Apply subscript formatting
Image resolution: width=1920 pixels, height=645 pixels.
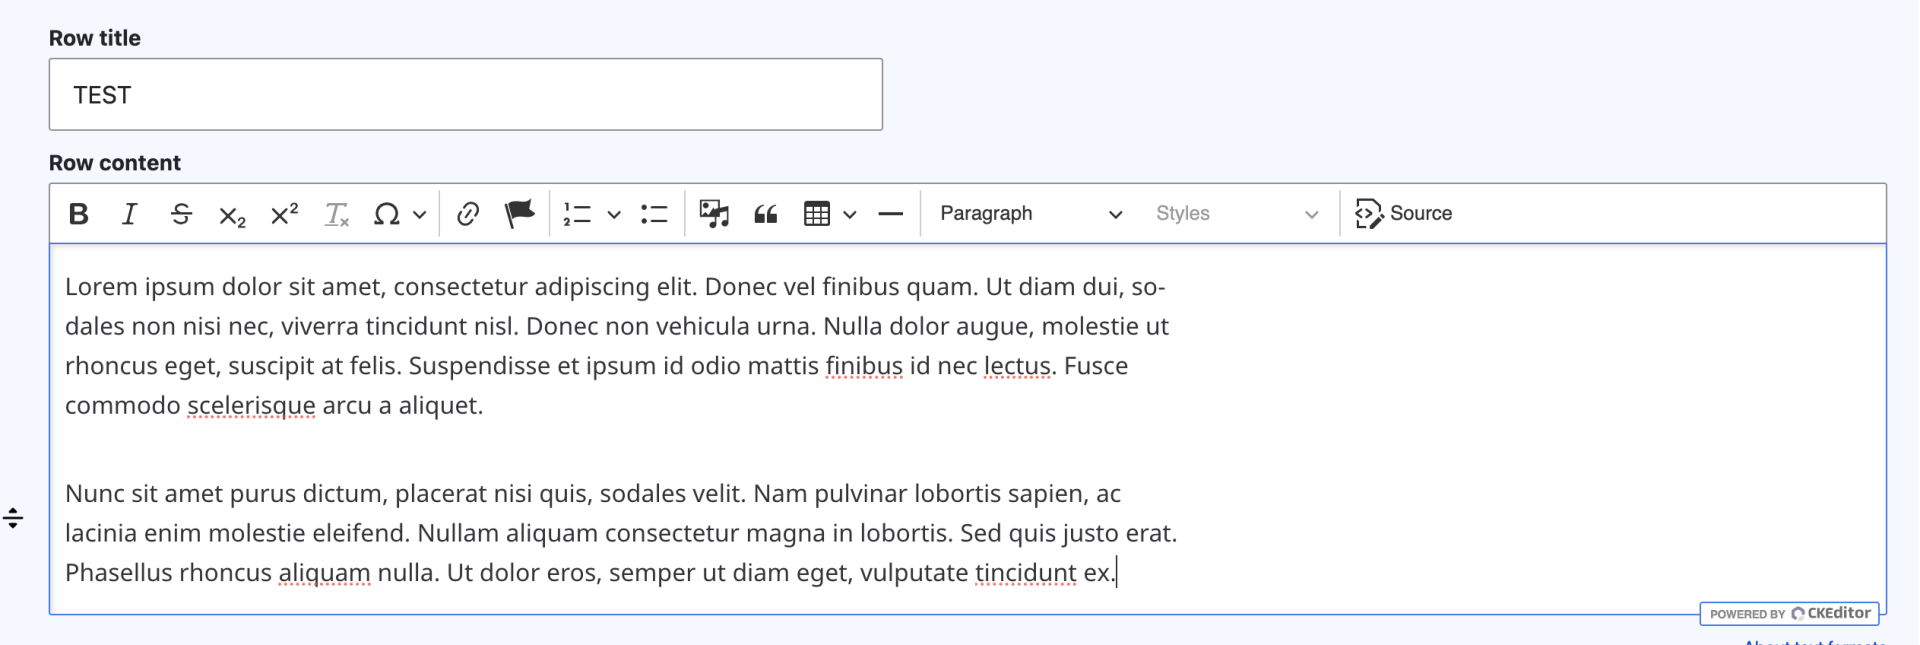(x=232, y=215)
